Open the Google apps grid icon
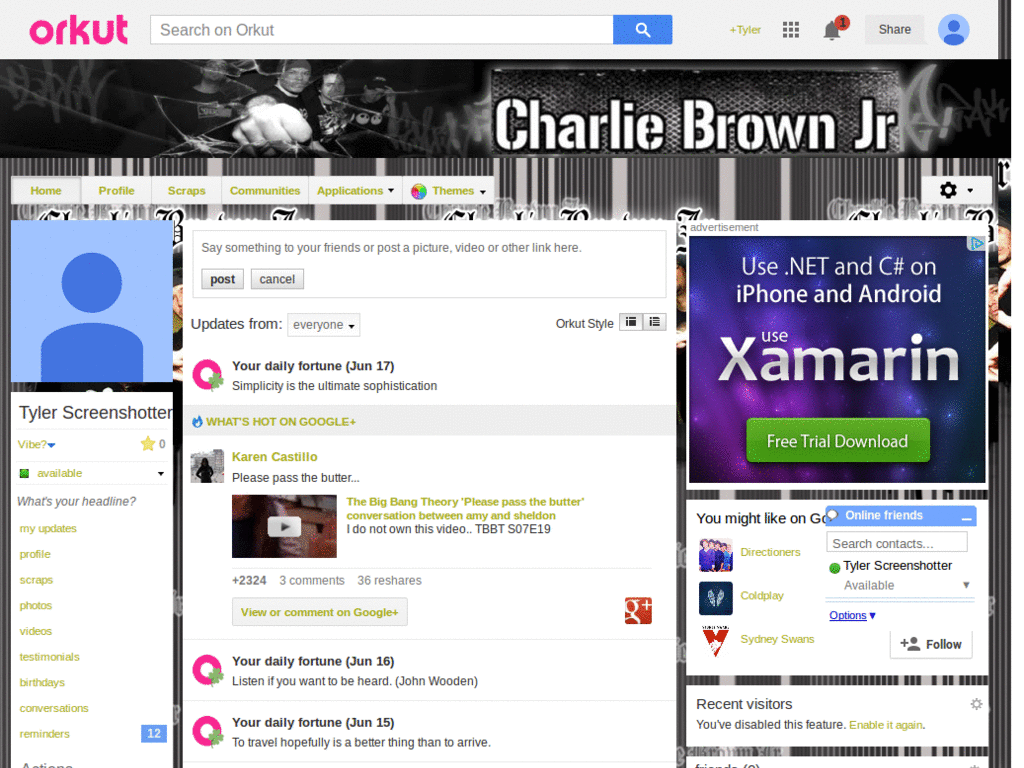The width and height of the screenshot is (1024, 768). (791, 29)
